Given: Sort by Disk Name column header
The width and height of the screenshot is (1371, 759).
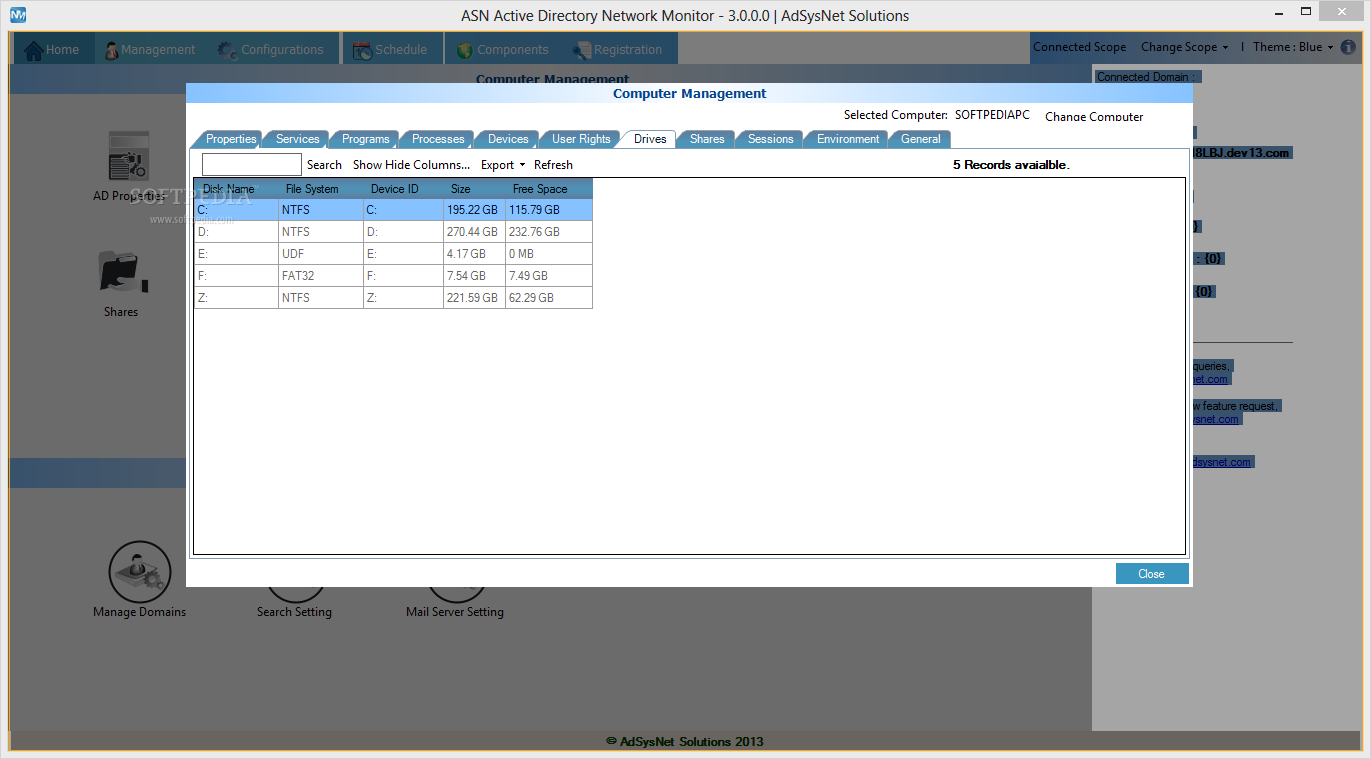Looking at the screenshot, I should pyautogui.click(x=236, y=189).
